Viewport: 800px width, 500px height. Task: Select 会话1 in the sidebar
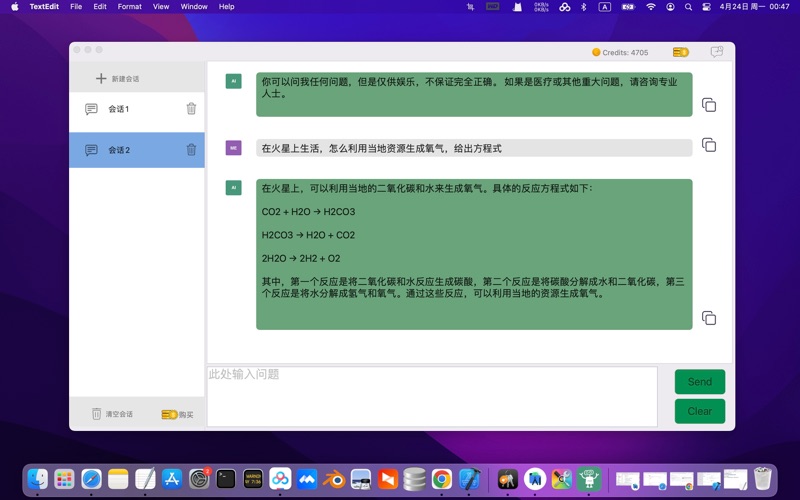pyautogui.click(x=118, y=109)
